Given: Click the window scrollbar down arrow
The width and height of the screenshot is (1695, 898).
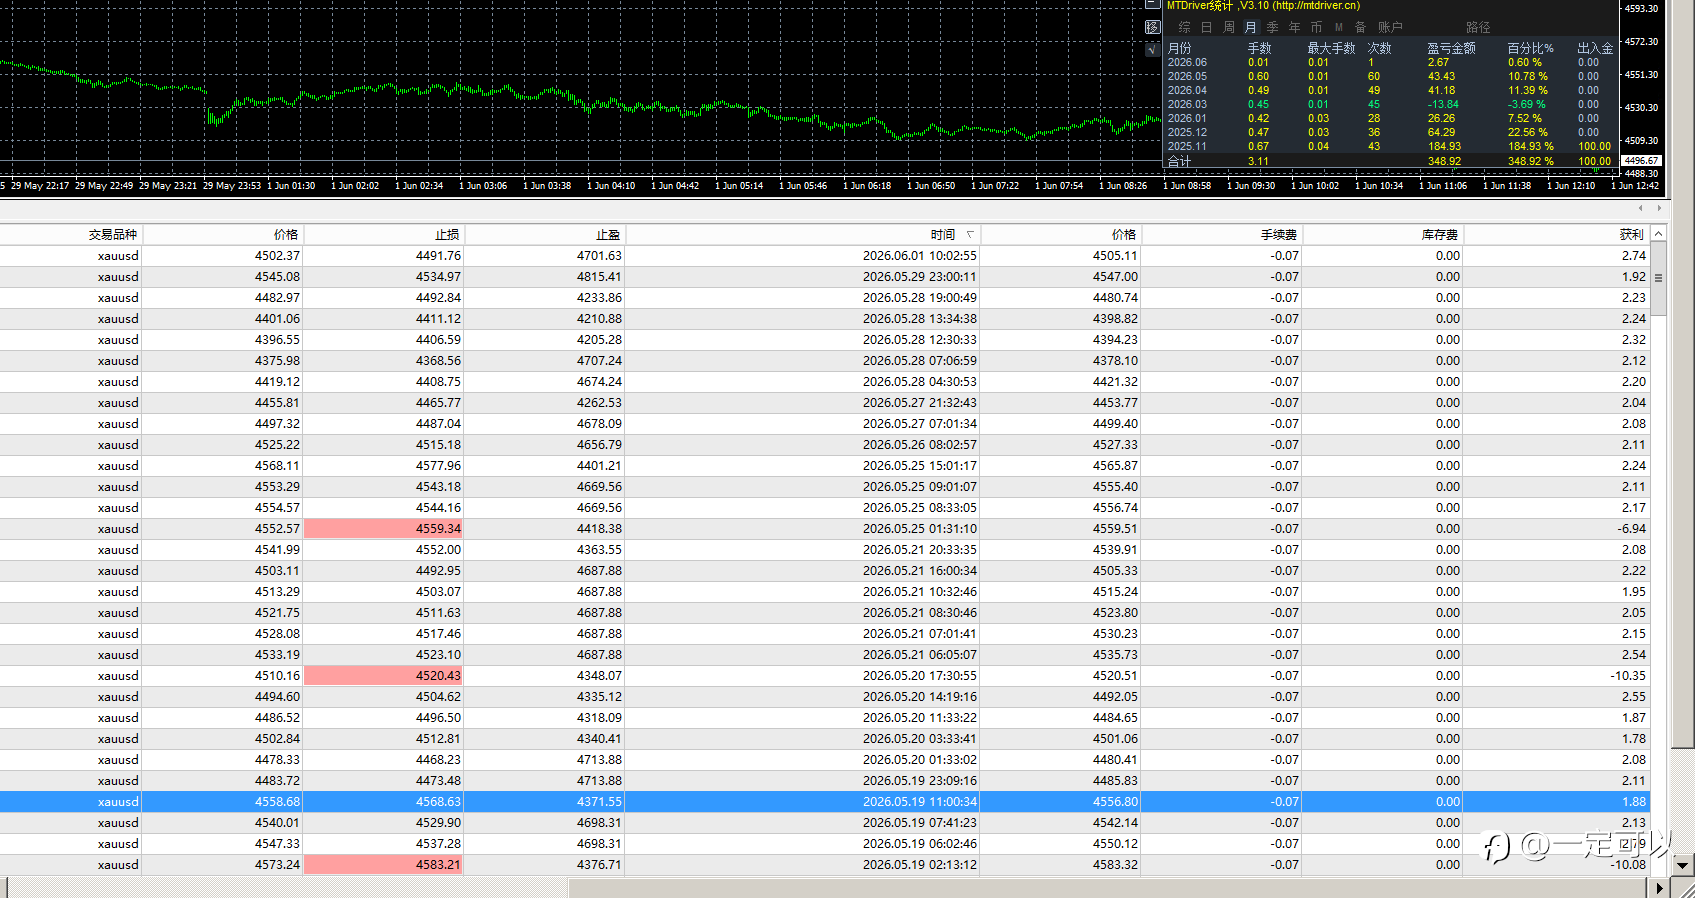Looking at the screenshot, I should (x=1683, y=866).
